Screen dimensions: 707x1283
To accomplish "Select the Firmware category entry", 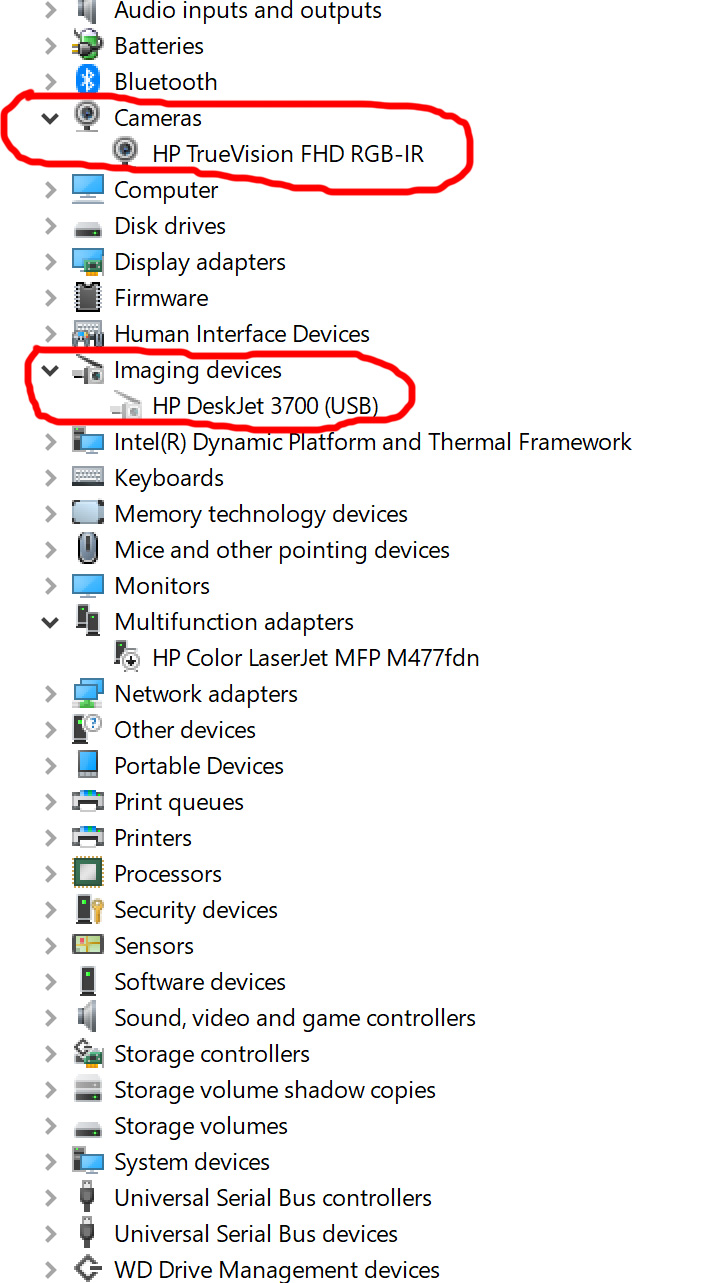I will (161, 297).
